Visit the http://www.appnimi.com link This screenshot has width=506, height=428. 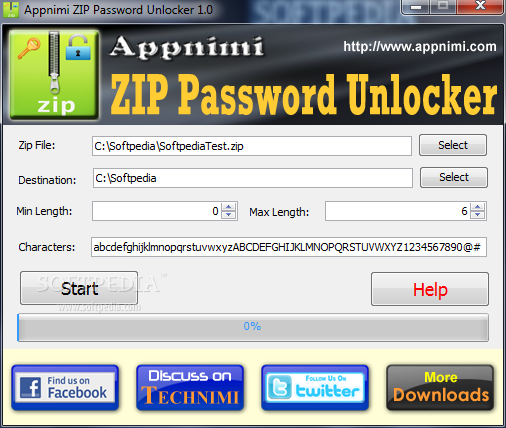pyautogui.click(x=420, y=47)
